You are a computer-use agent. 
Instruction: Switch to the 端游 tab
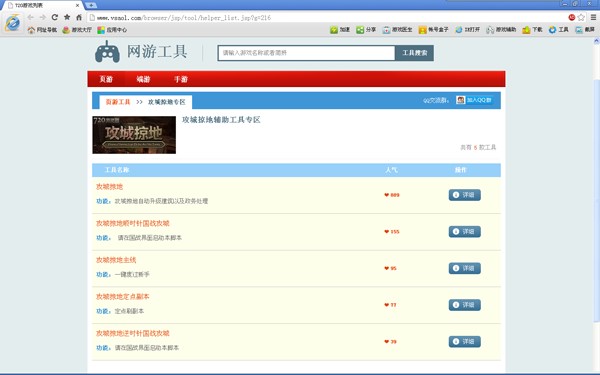[x=143, y=79]
